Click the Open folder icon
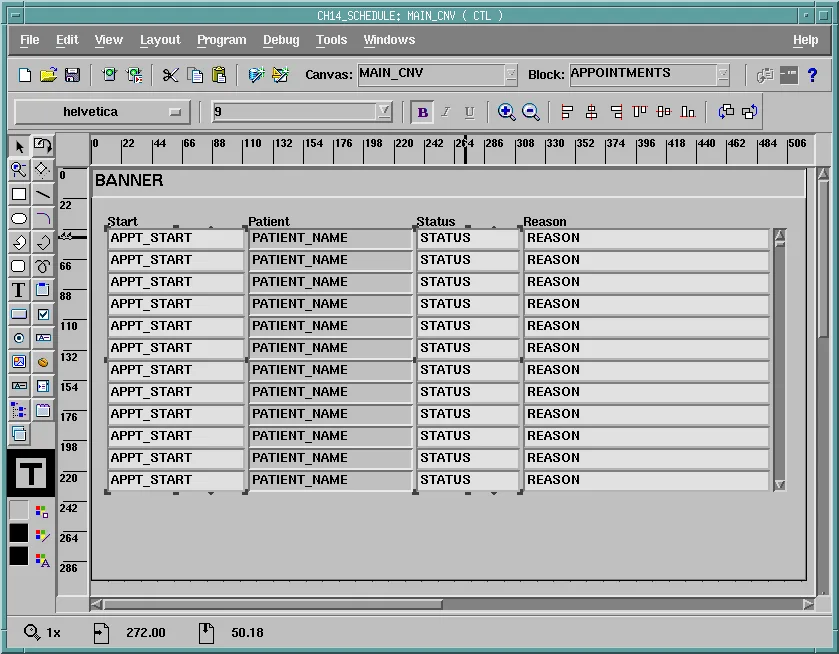Image resolution: width=839 pixels, height=654 pixels. [48, 75]
